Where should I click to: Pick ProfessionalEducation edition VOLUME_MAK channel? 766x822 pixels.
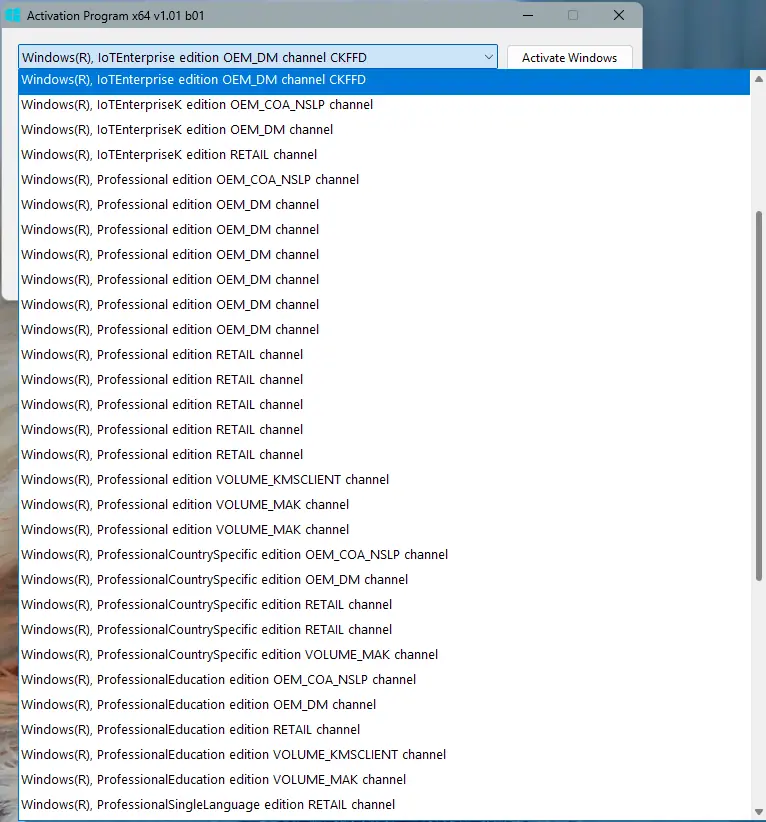(384, 780)
